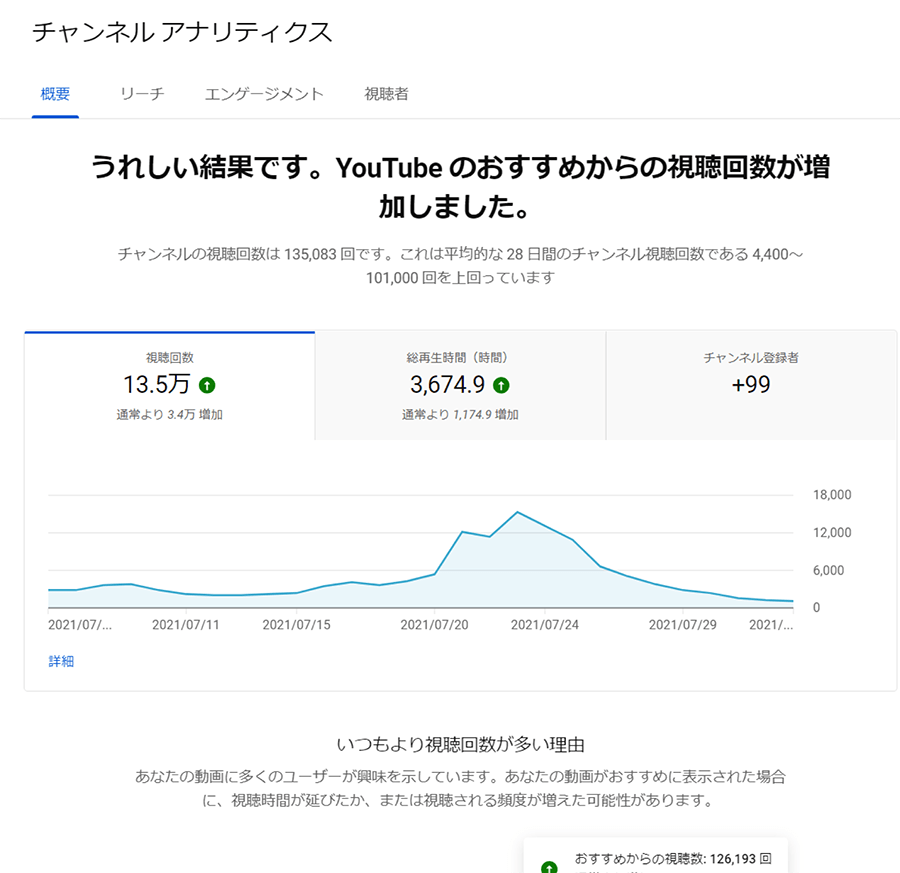Screen dimensions: 900x873
Task: Open the 視聴者 tab
Action: pyautogui.click(x=386, y=94)
